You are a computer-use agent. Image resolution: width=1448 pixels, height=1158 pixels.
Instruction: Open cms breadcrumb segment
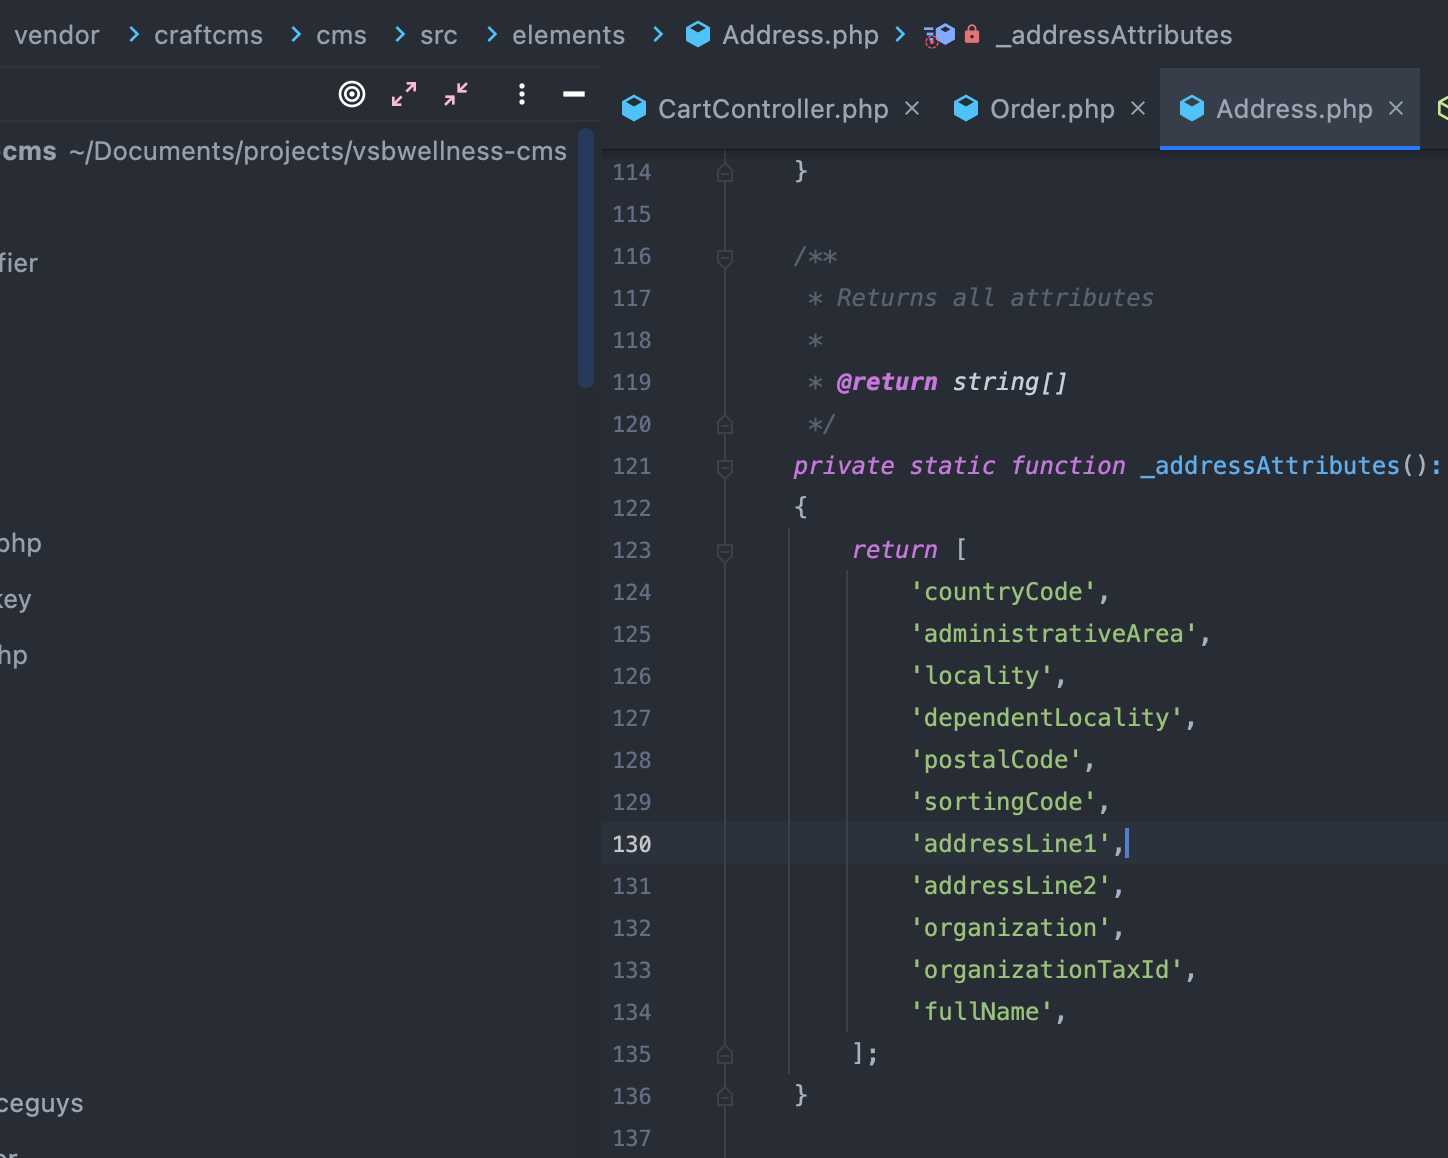[x=341, y=35]
